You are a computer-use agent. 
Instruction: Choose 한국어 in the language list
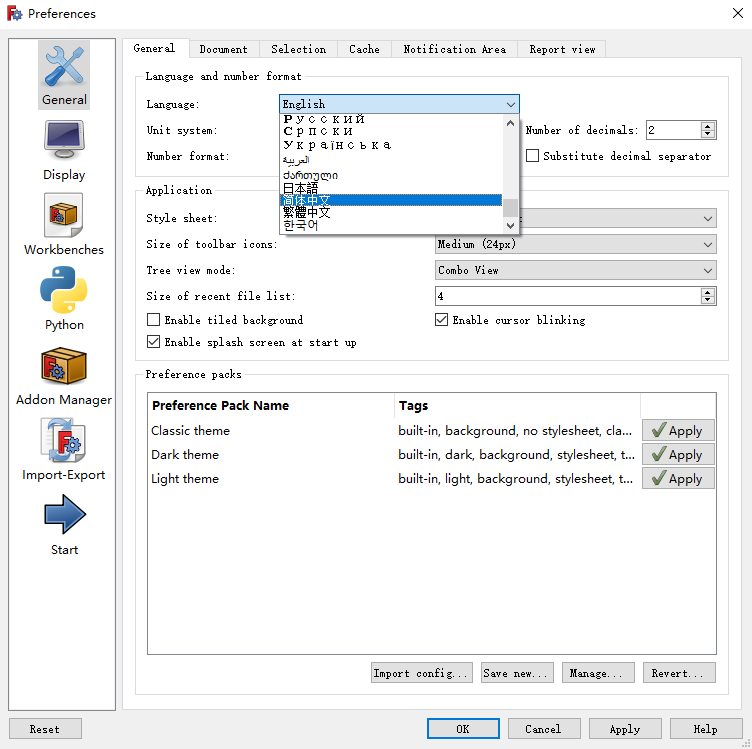click(390, 225)
